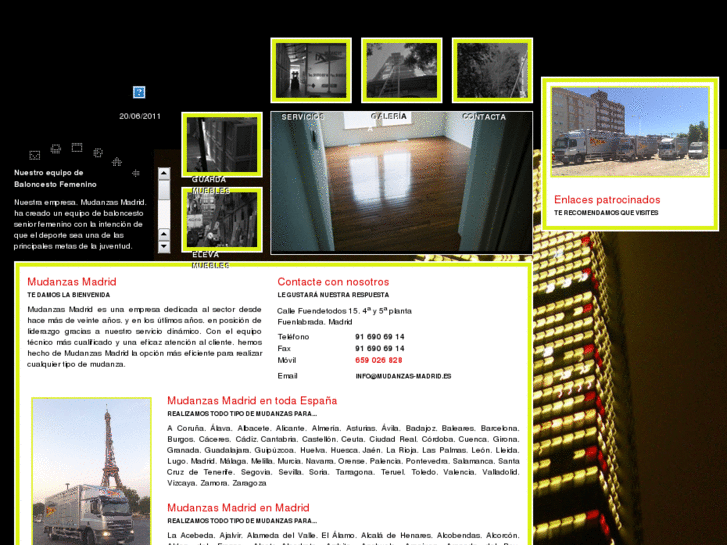Click the LE GUSTARÁ NUESTRA RESPUESTA subtitle

point(333,295)
